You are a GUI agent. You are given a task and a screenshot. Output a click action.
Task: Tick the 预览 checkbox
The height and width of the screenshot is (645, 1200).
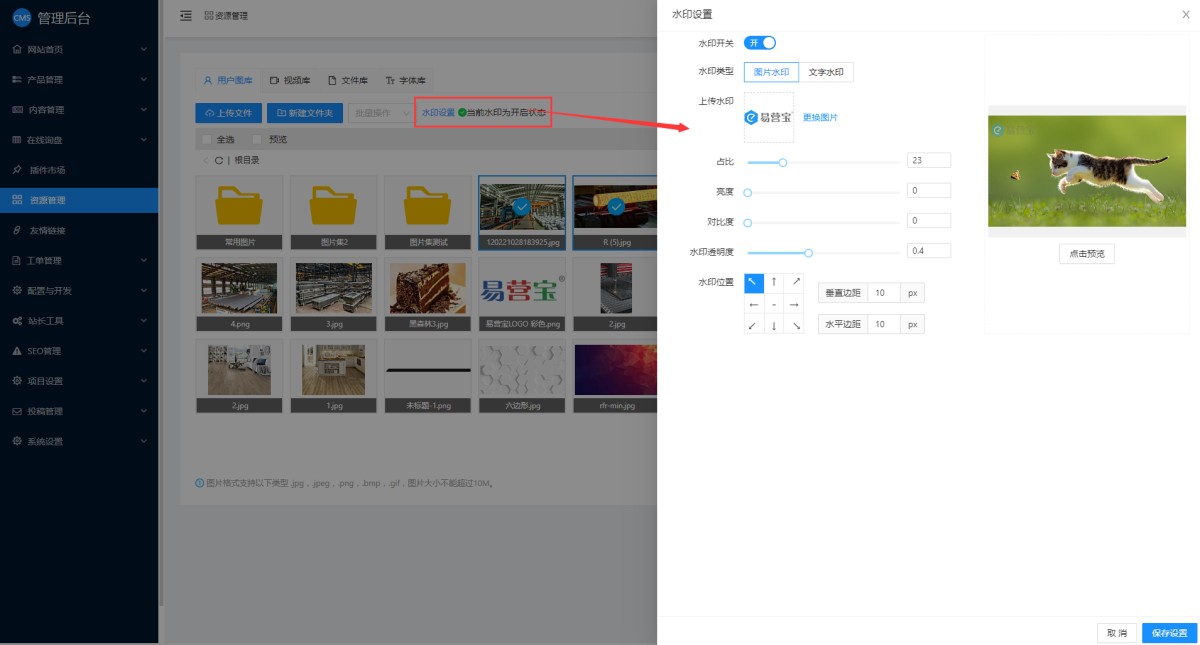(258, 139)
